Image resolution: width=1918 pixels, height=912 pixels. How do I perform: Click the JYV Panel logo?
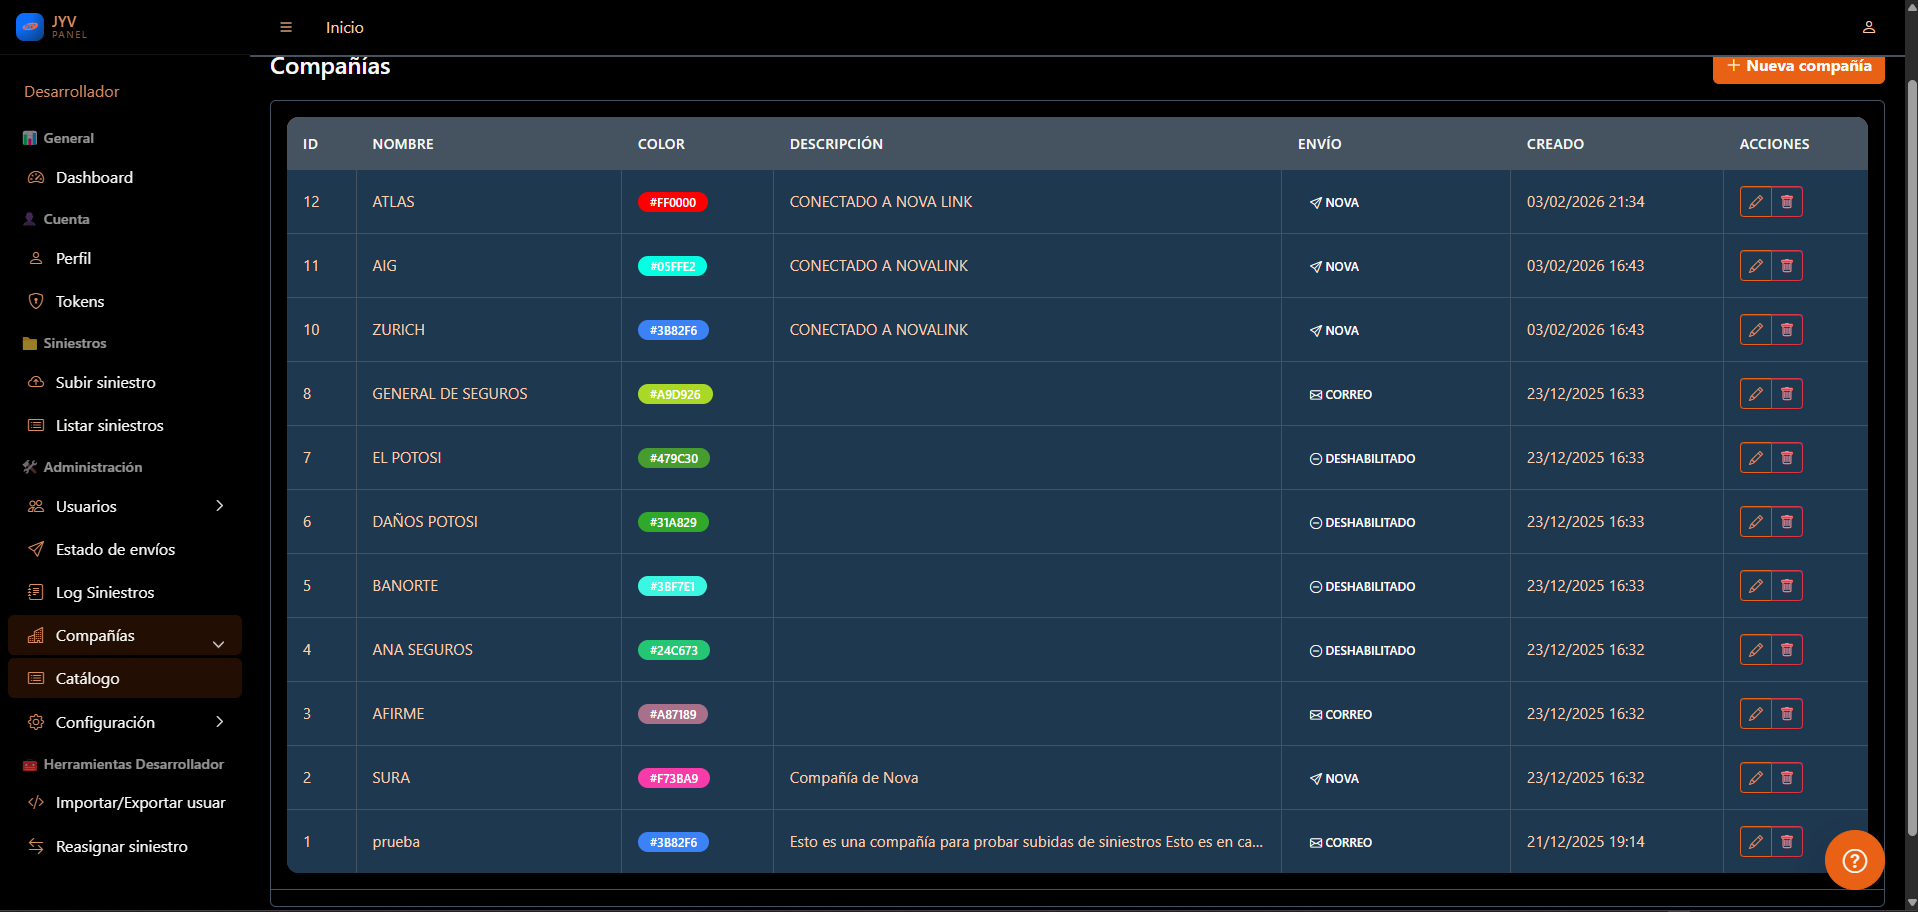[52, 27]
